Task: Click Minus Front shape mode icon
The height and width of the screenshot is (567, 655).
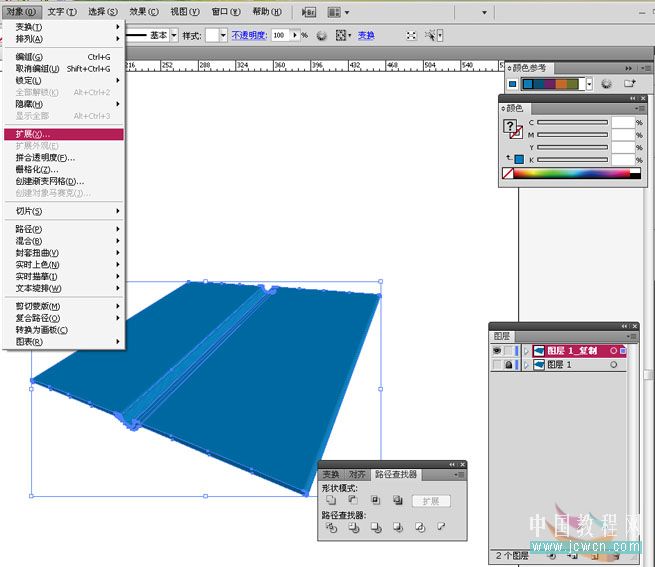Action: [353, 500]
